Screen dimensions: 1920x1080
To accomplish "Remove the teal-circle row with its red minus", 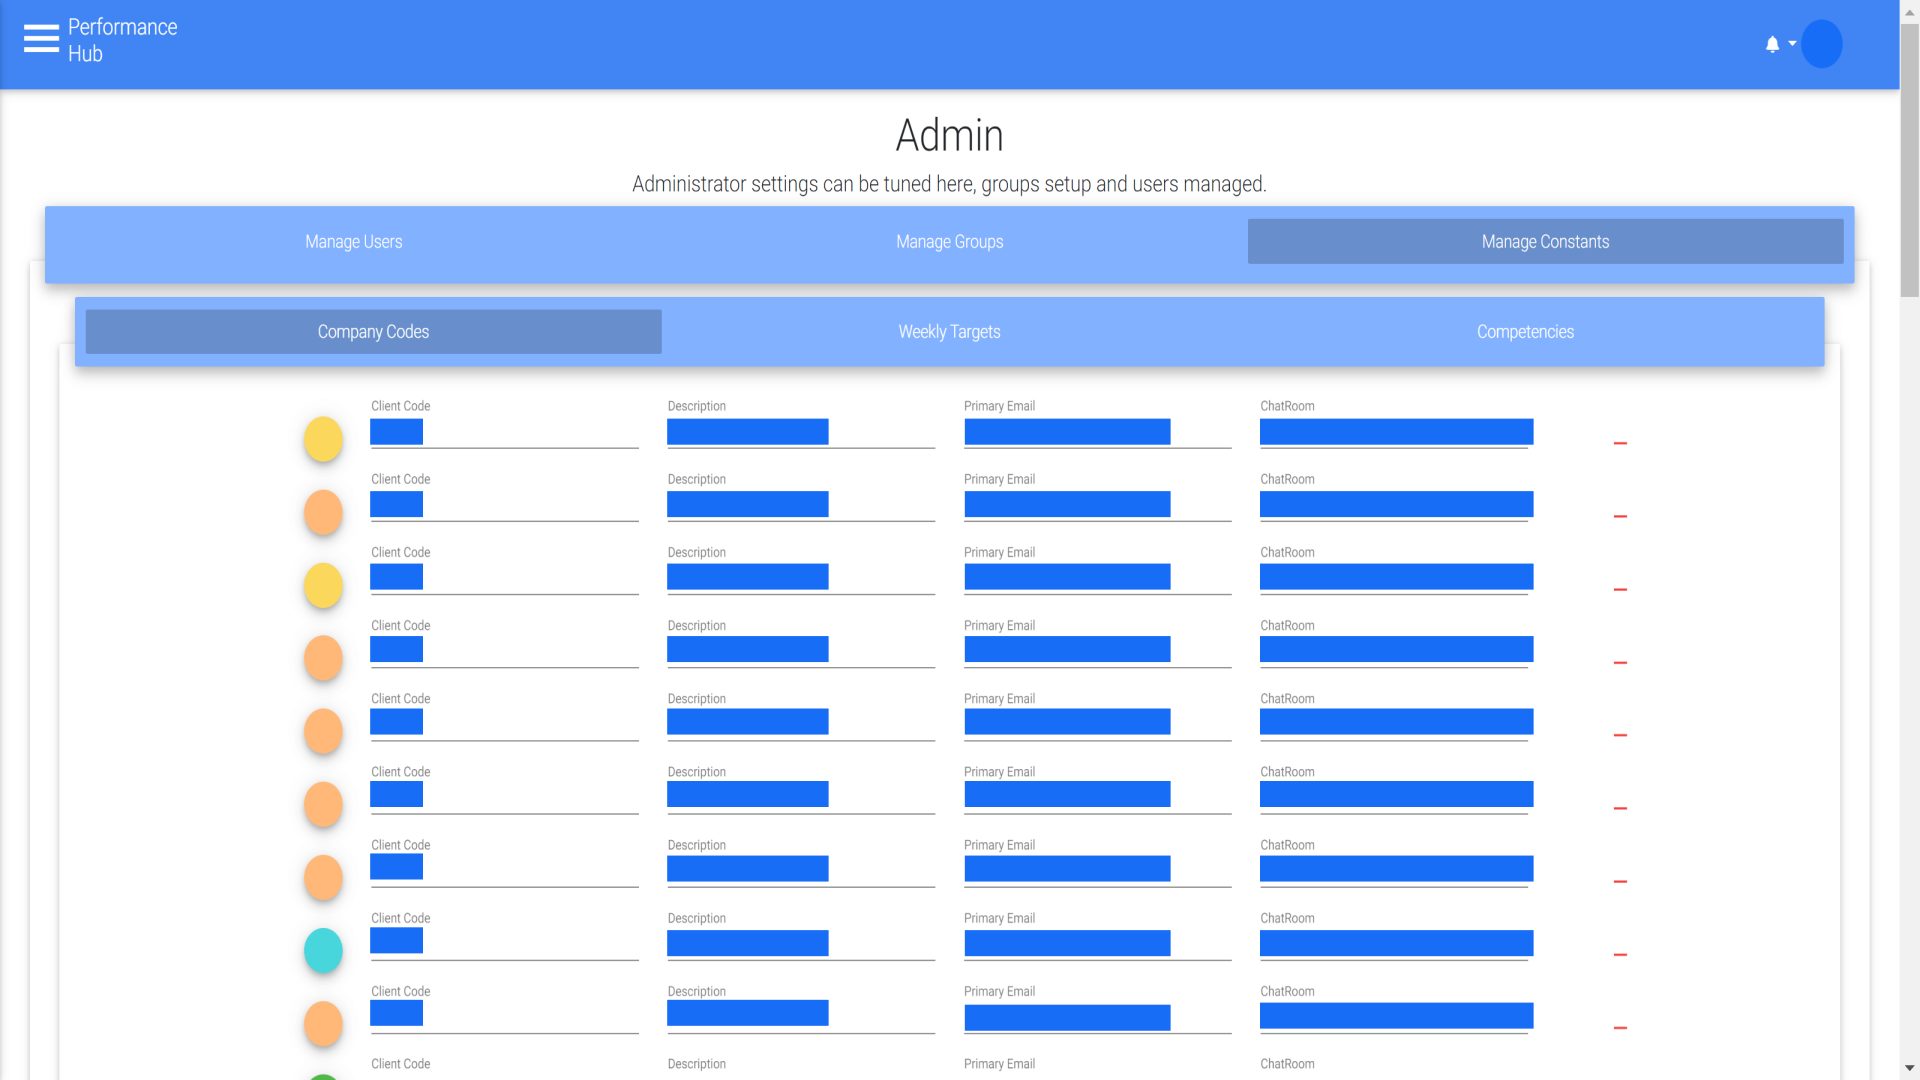I will [1620, 954].
